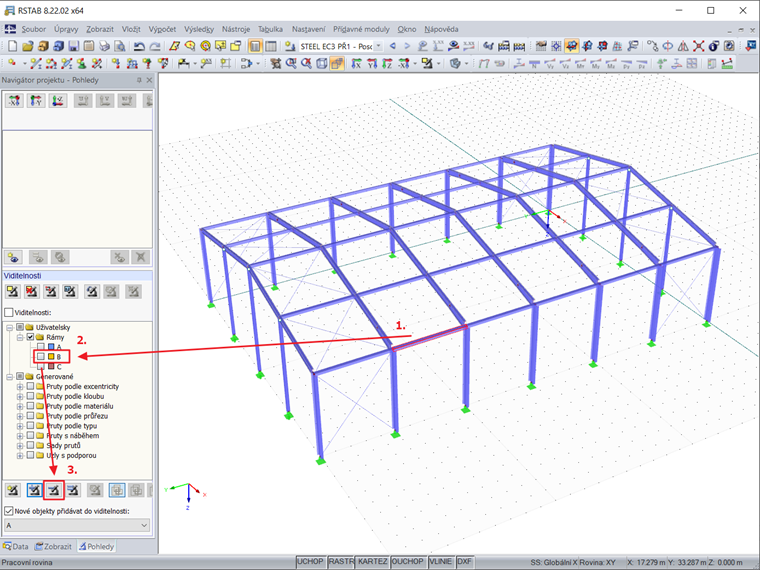Check Sady prutů checkbox

pos(30,445)
